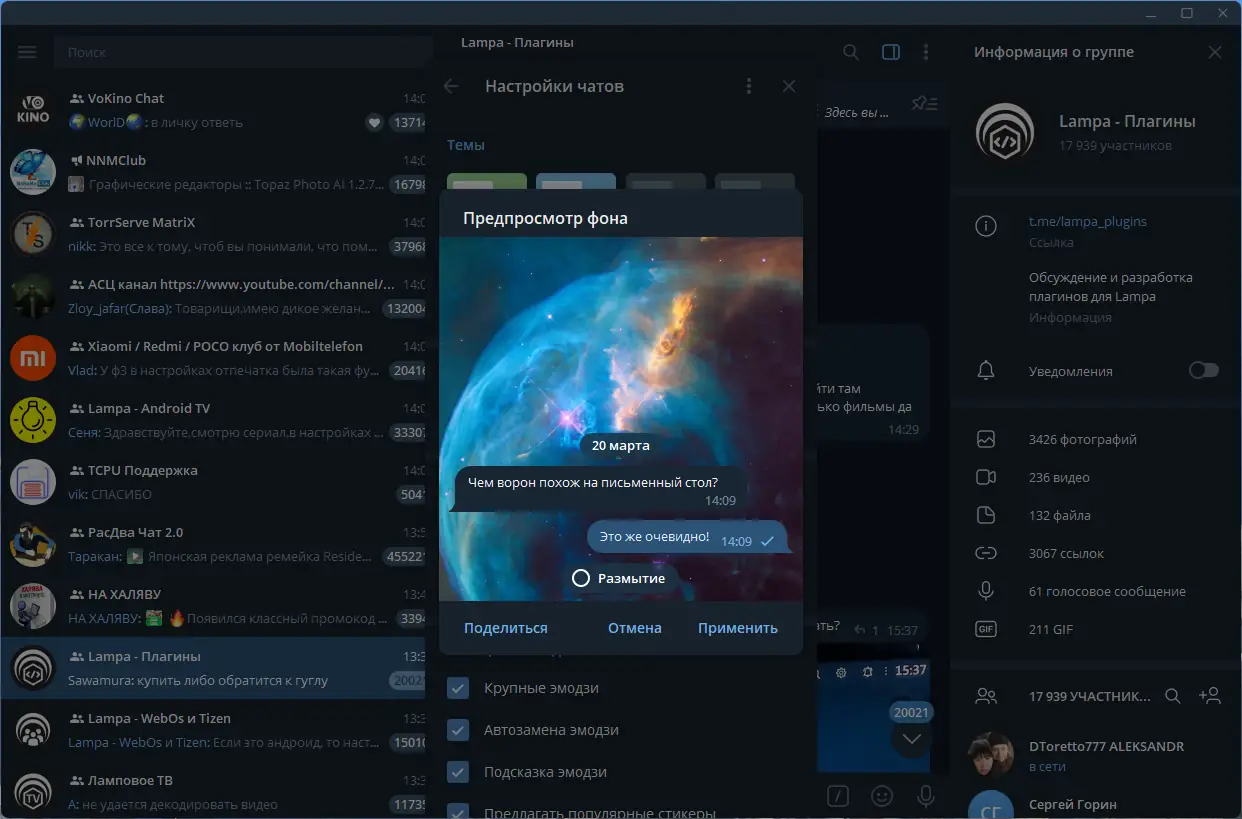Jump to bottom with down-arrow button
Viewport: 1242px width, 819px height.
pyautogui.click(x=912, y=739)
